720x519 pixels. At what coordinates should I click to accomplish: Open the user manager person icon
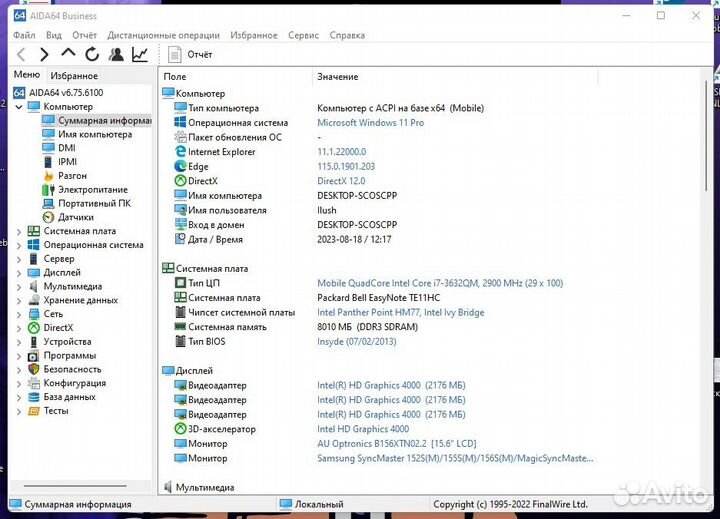[116, 55]
